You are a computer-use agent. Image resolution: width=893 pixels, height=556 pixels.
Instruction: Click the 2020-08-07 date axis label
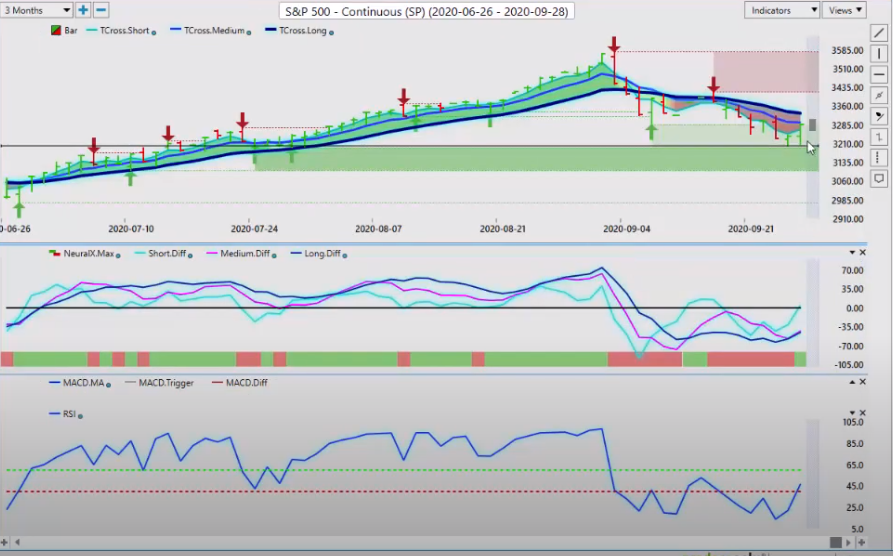click(x=378, y=228)
